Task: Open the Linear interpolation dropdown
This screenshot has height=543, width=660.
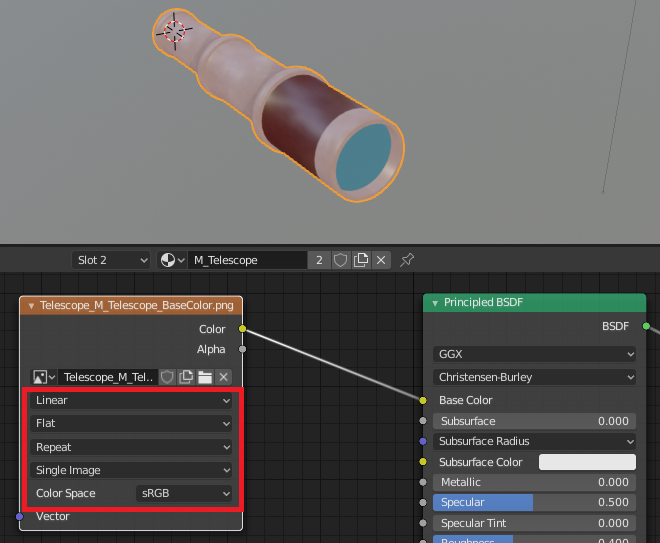Action: coord(131,400)
